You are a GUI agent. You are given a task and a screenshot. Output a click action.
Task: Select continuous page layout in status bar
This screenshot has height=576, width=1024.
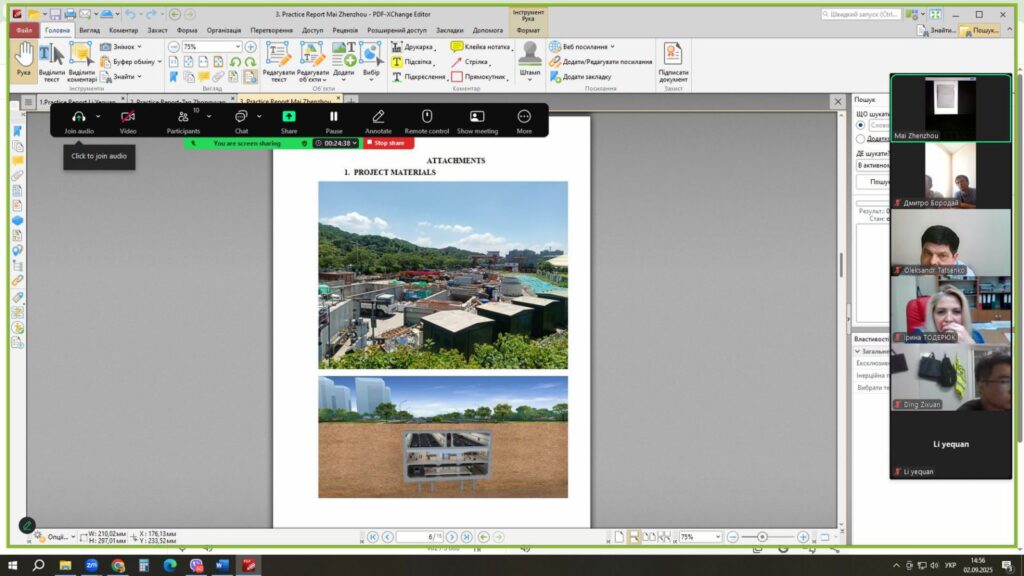click(x=633, y=537)
